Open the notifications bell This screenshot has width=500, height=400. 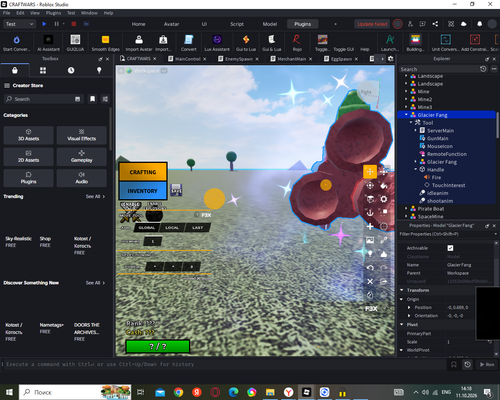coord(479,24)
